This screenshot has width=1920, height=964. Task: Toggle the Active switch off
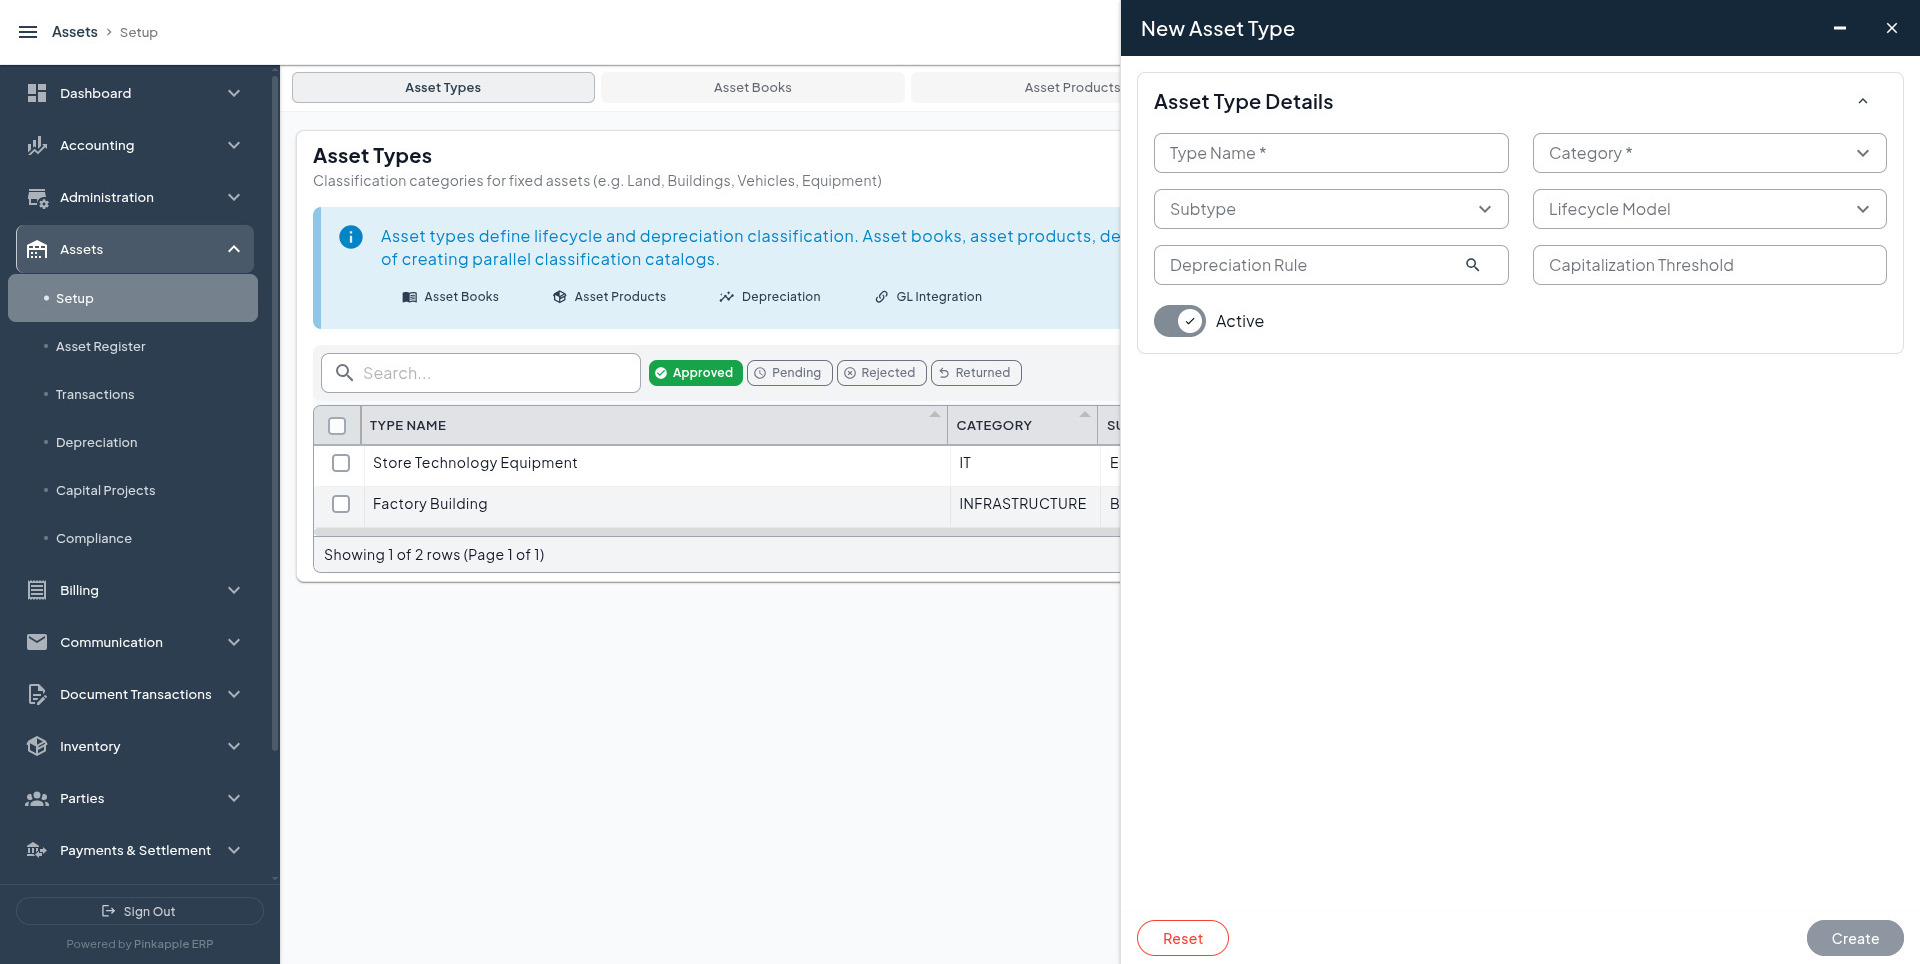click(1180, 321)
